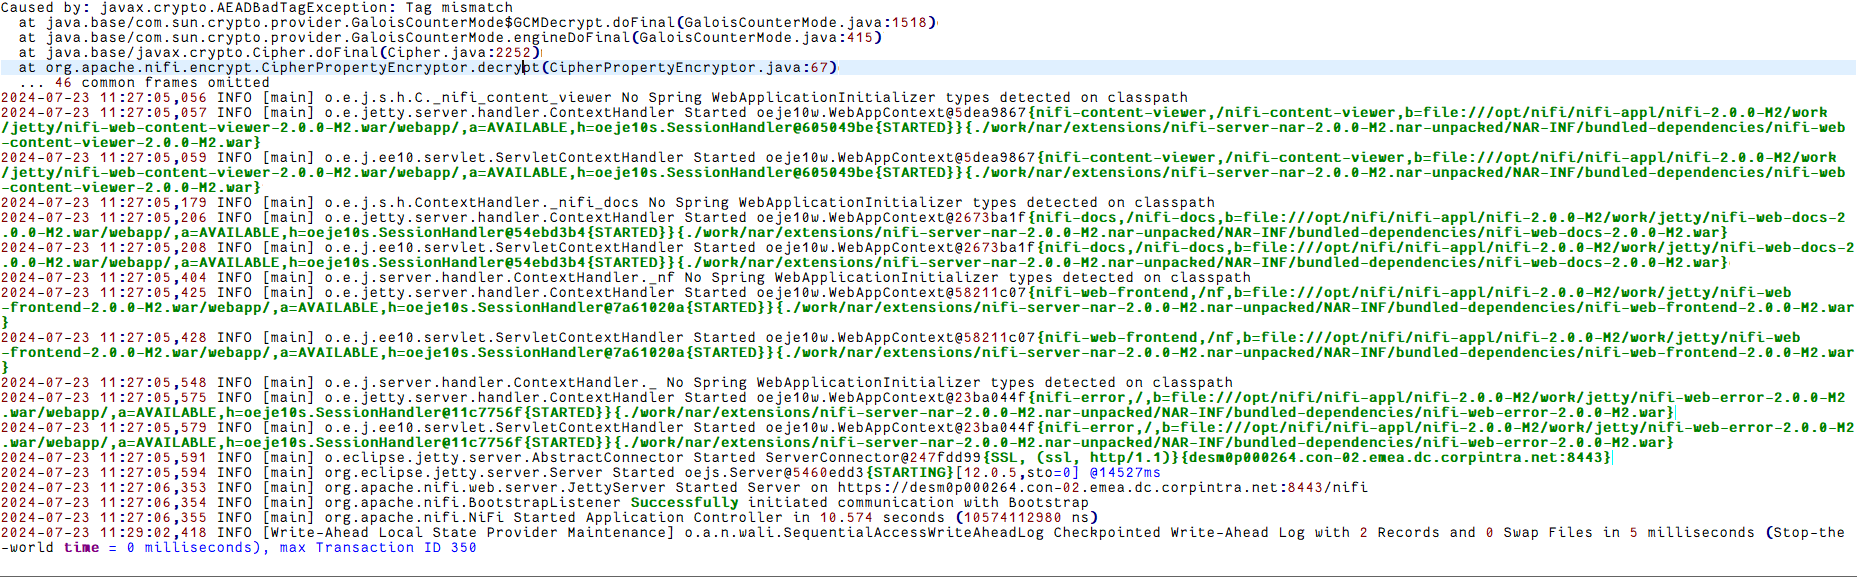Click 'org.apache.nifi.web.server.JettyServer' logger name

click(x=494, y=487)
